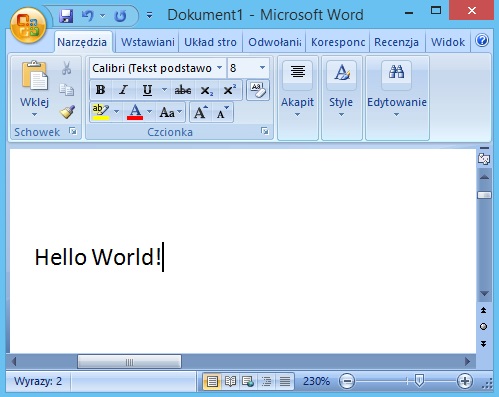Go to previous page with double-up arrows
This screenshot has width=499, height=397.
click(484, 310)
